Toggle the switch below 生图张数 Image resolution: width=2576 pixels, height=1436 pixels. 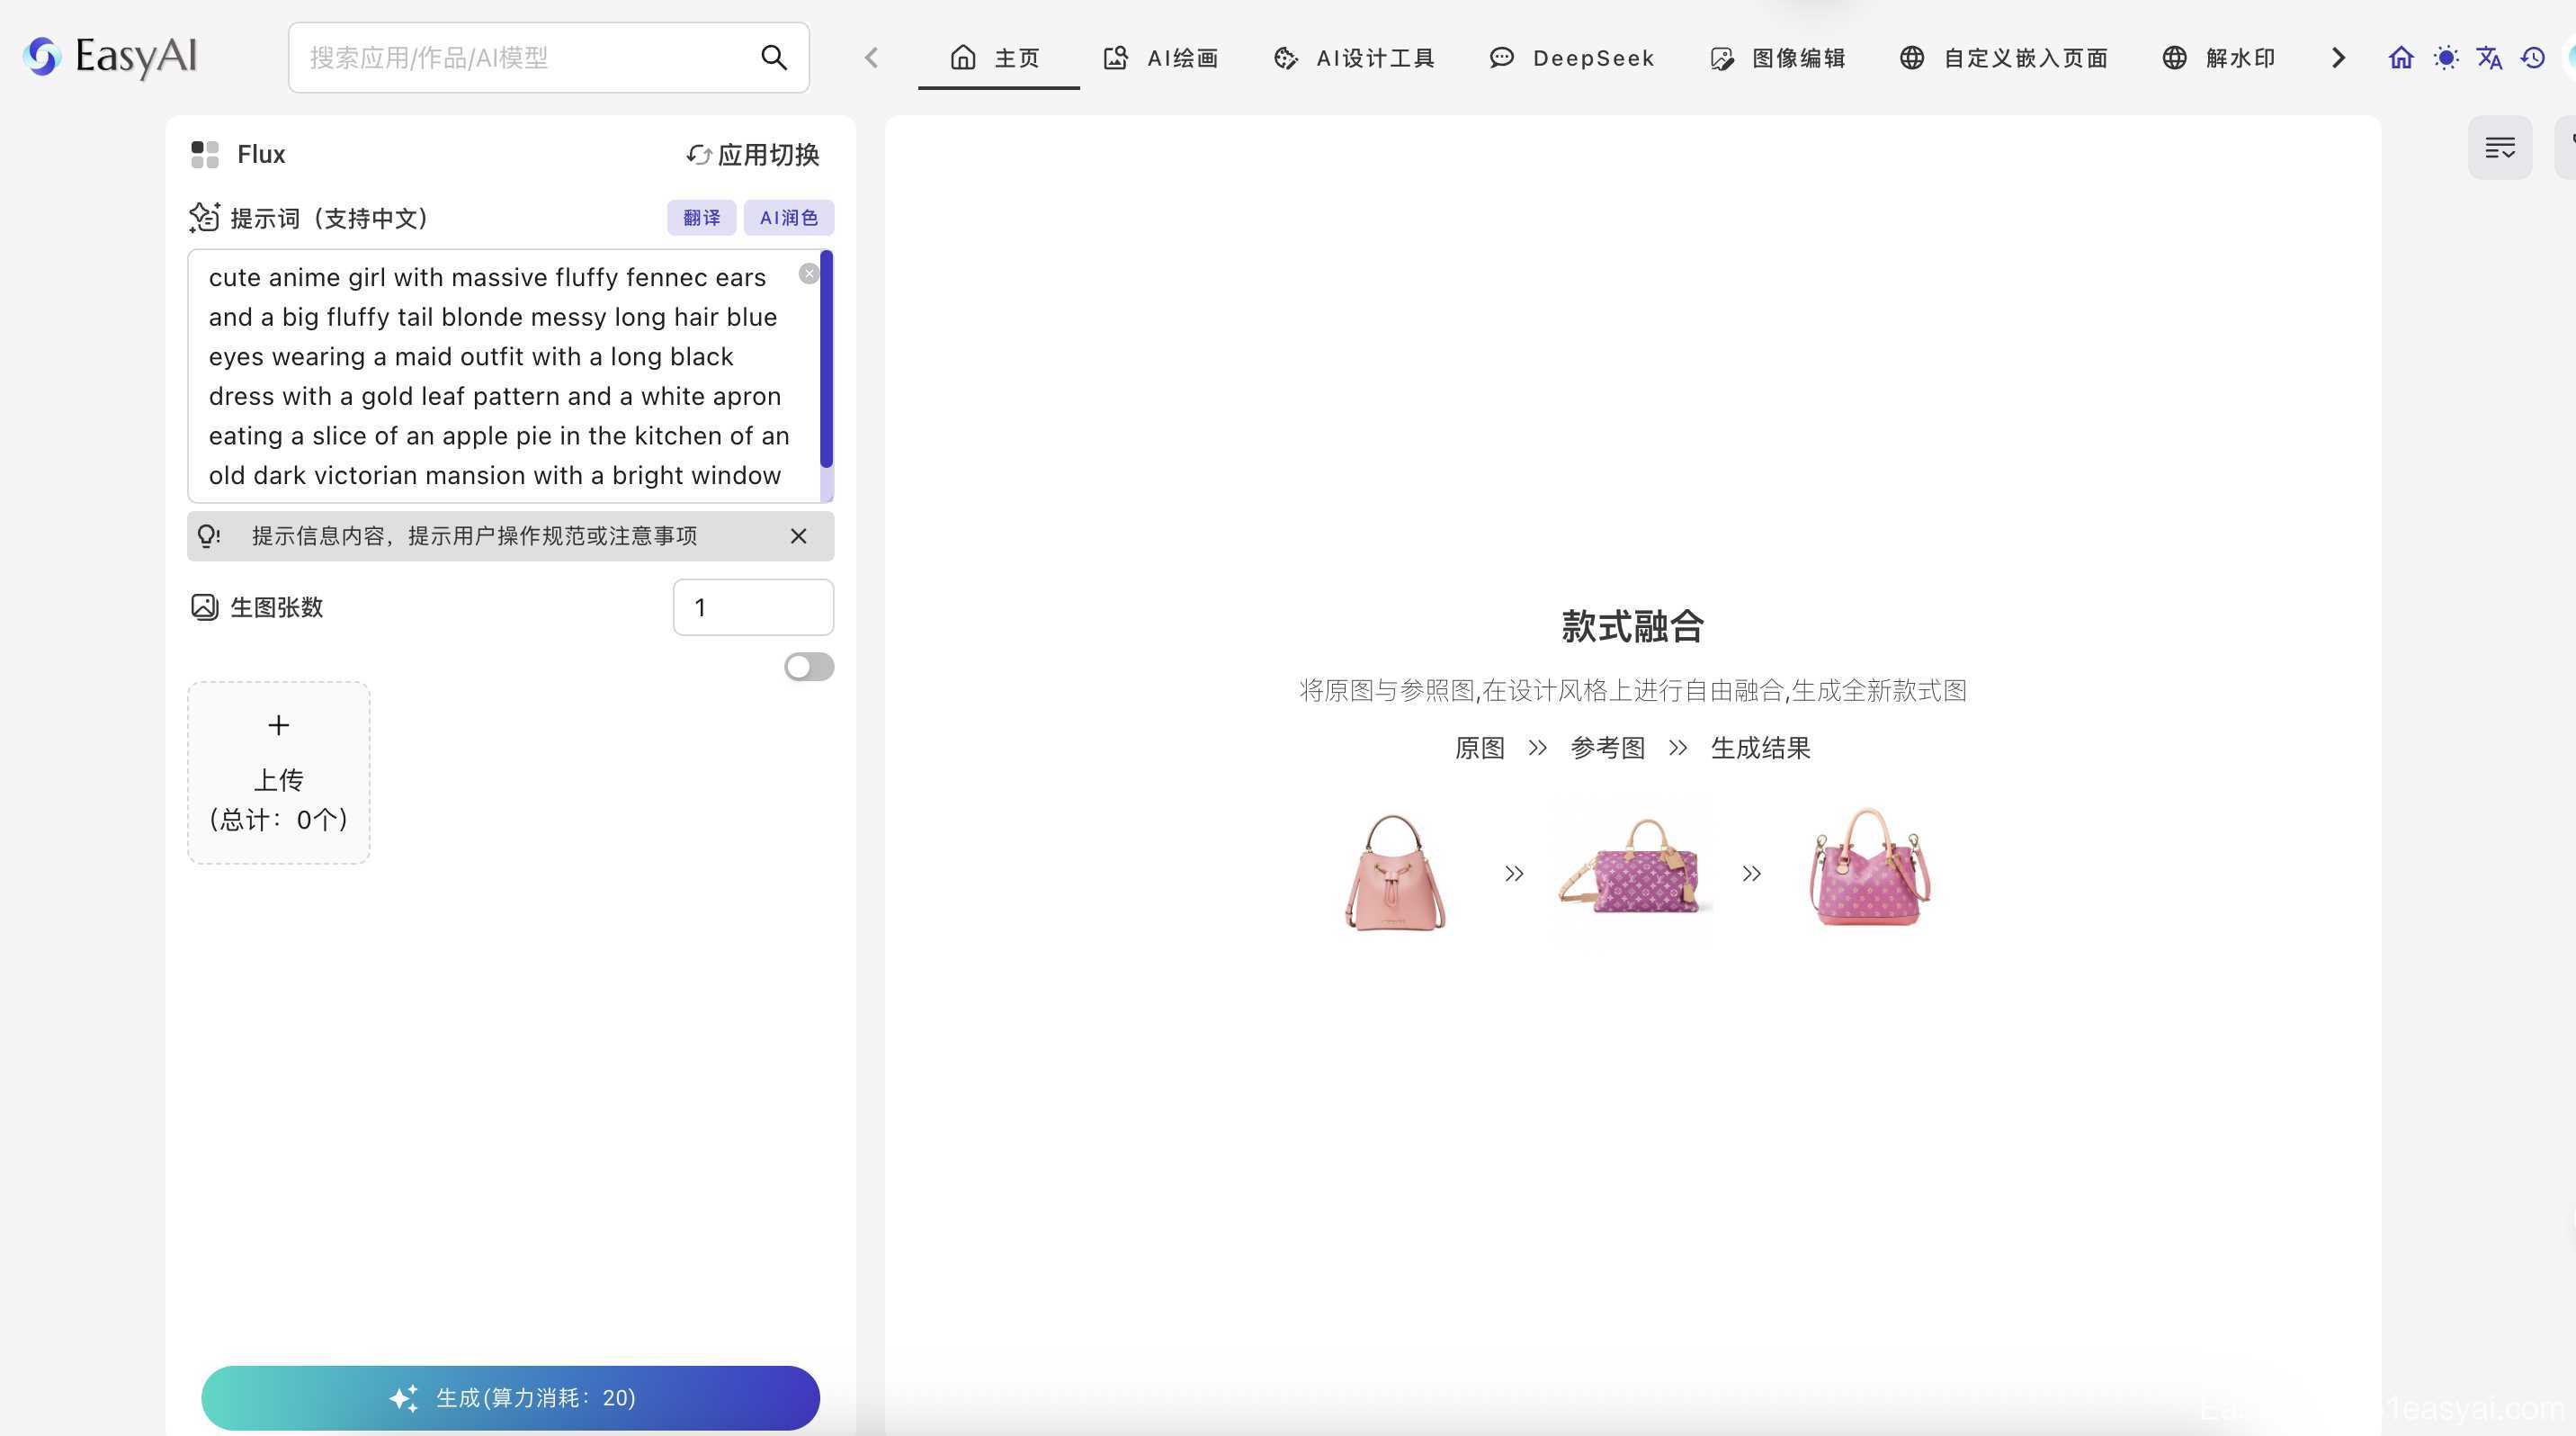tap(809, 667)
